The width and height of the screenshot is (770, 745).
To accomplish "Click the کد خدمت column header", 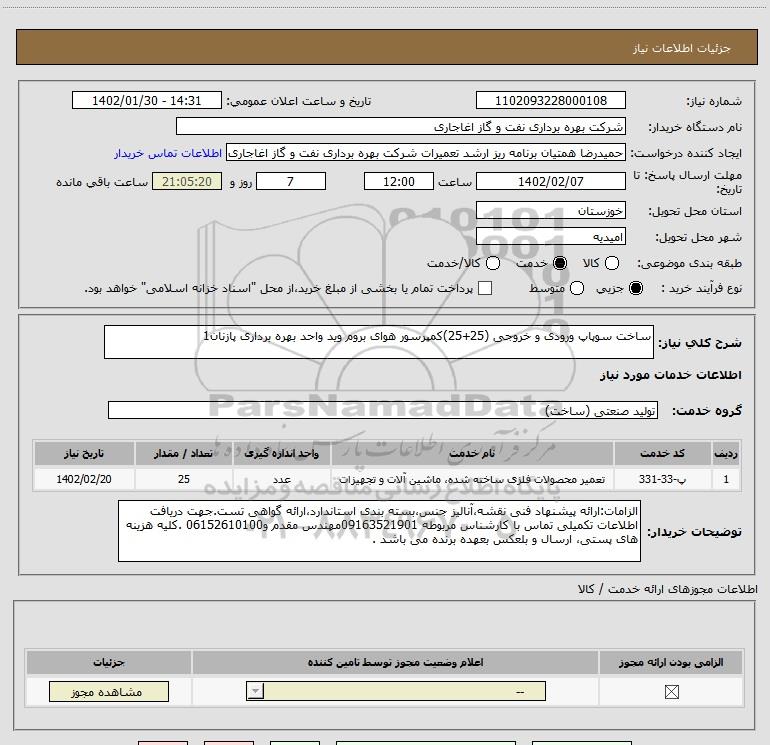I will click(x=662, y=453).
